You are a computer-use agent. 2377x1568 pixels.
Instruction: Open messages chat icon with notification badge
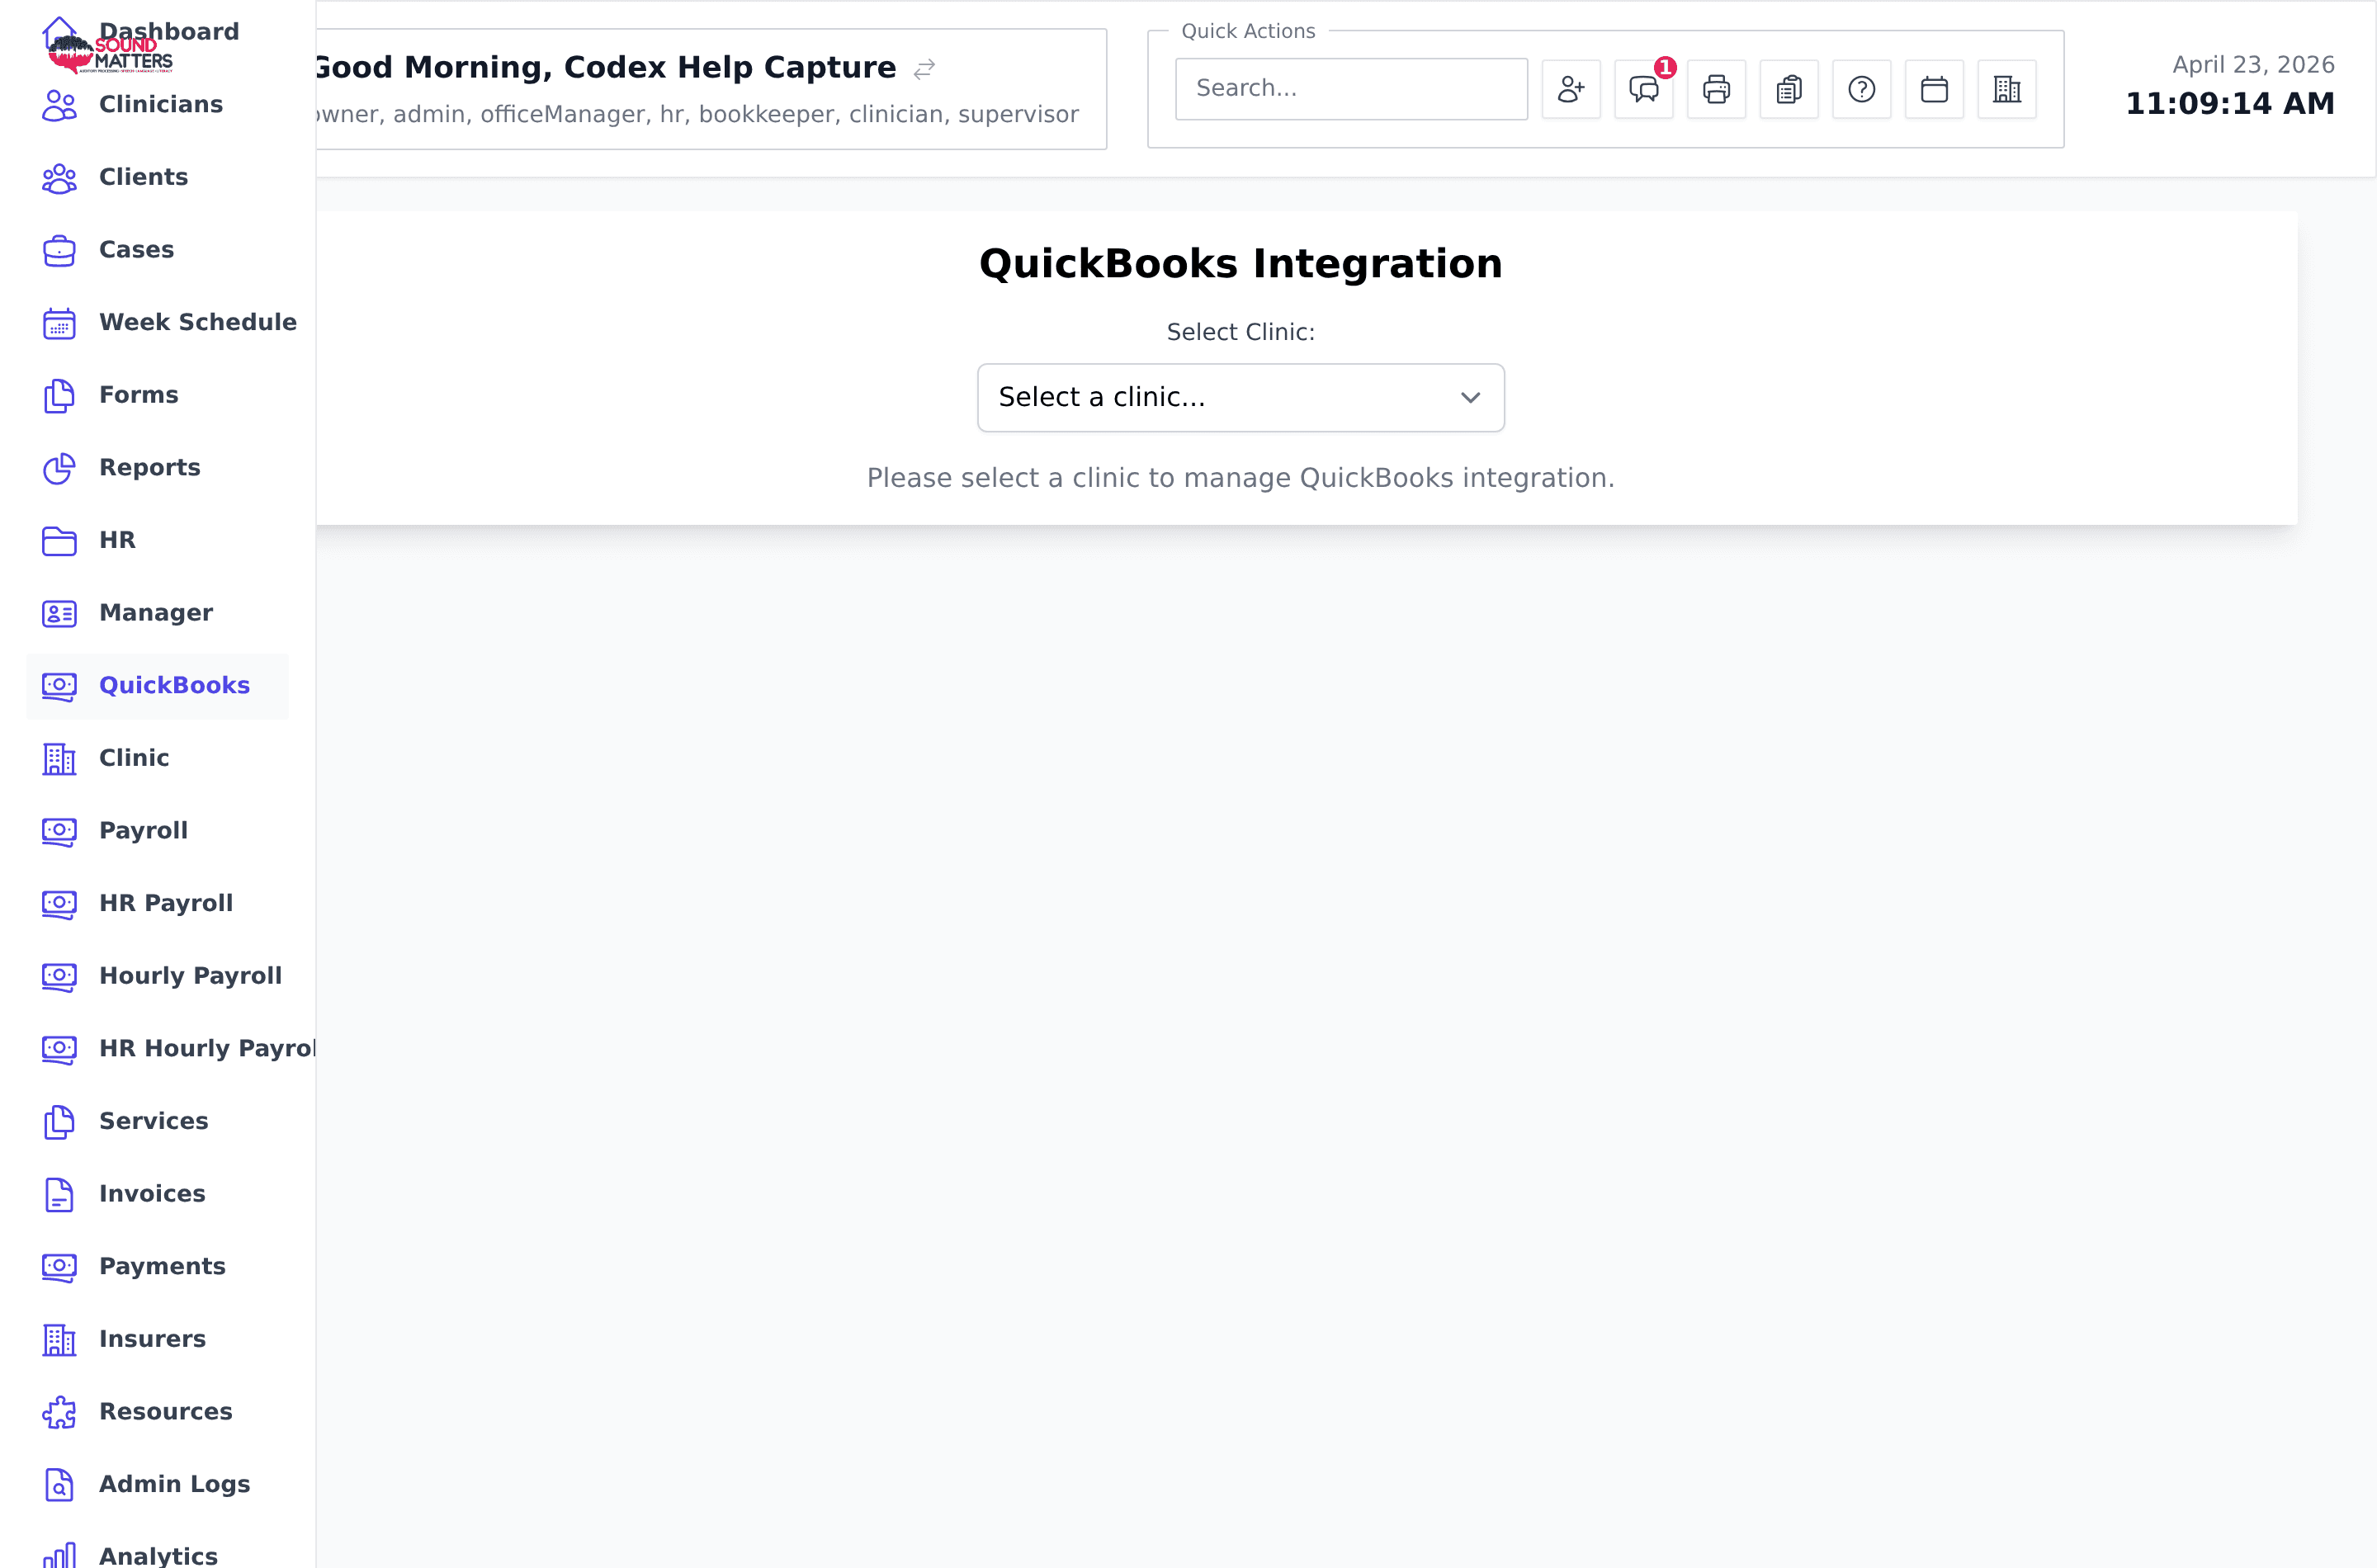click(1644, 89)
